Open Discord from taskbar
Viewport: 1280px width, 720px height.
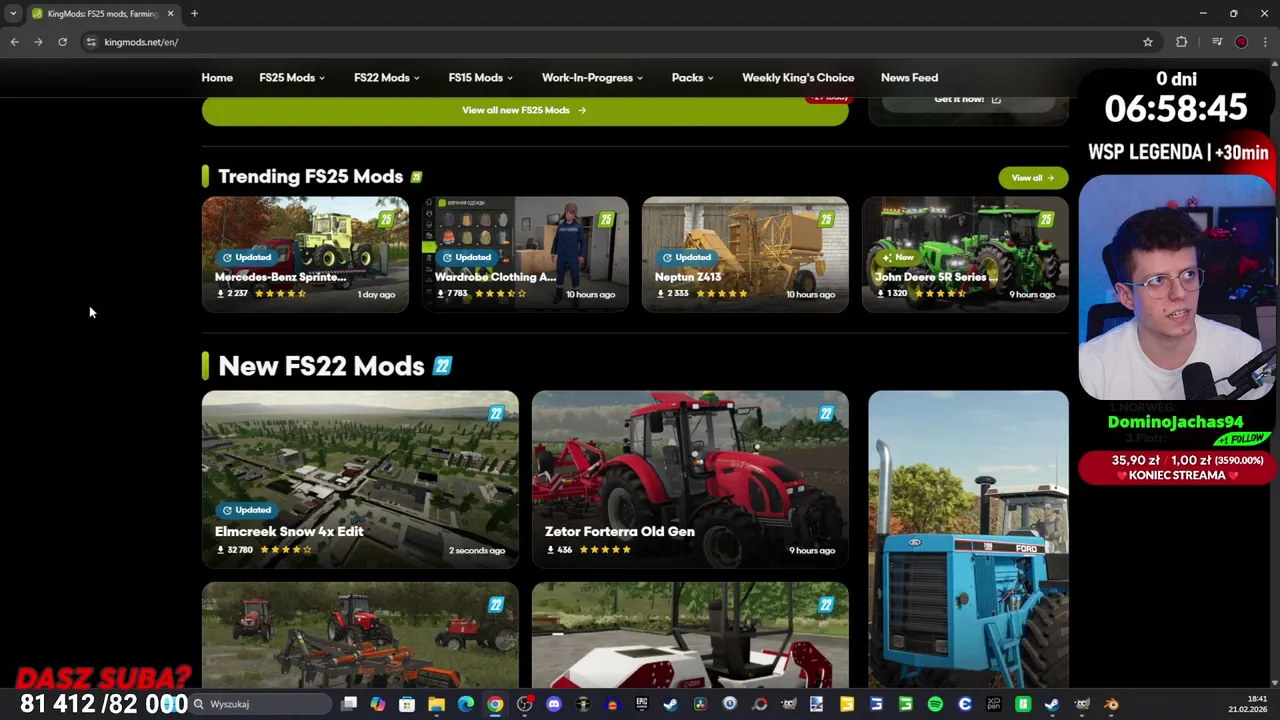pyautogui.click(x=554, y=704)
